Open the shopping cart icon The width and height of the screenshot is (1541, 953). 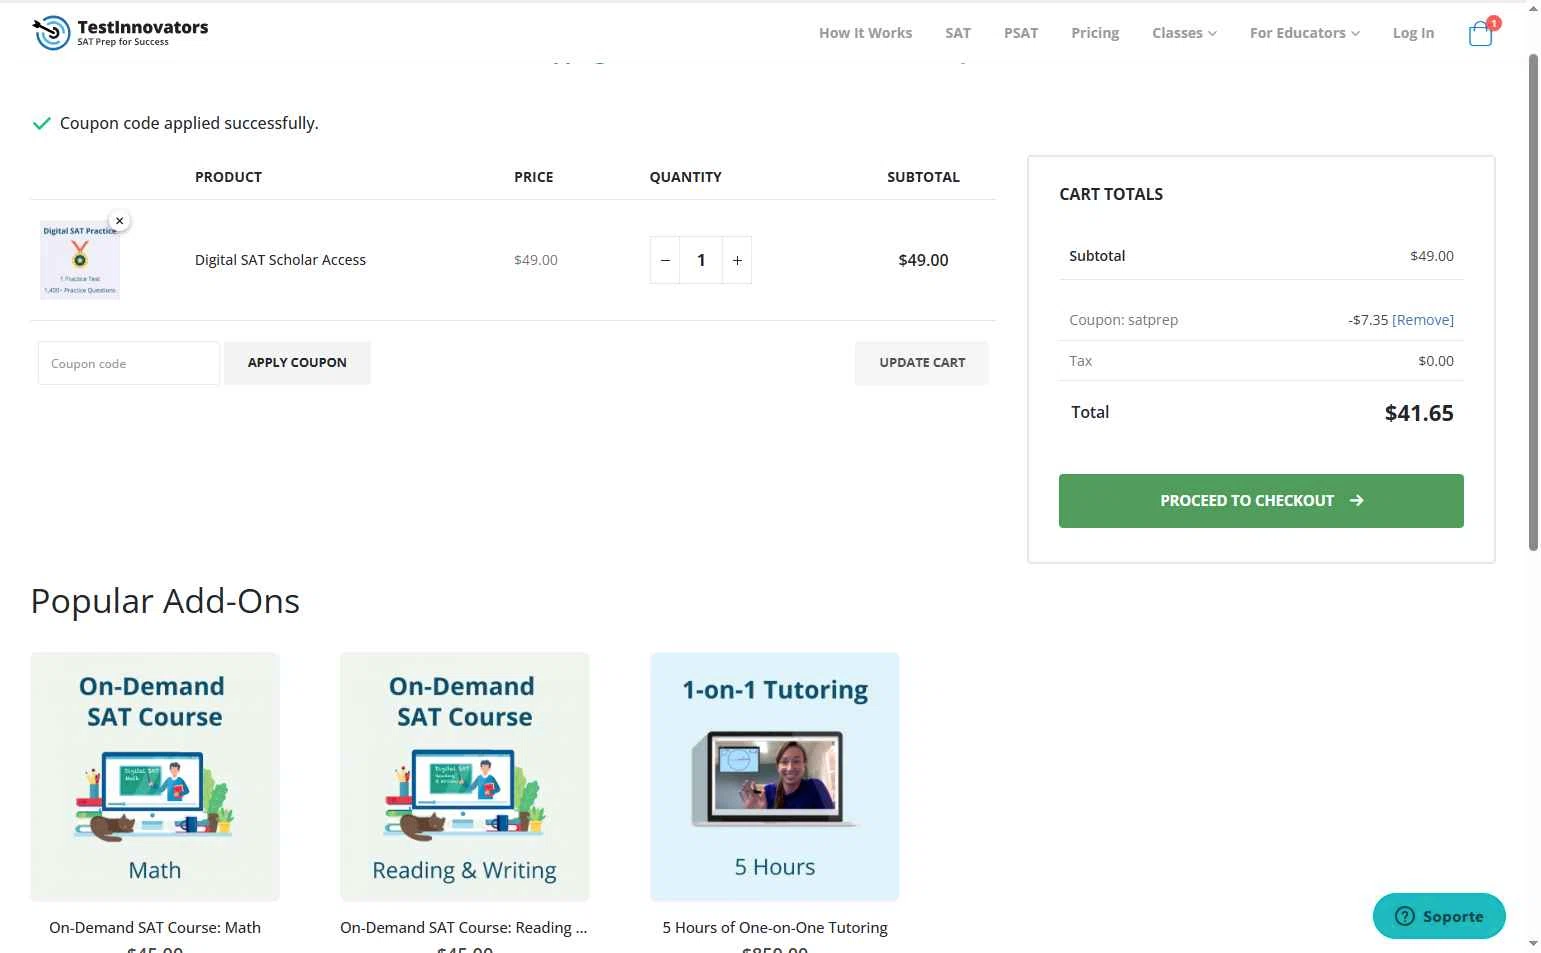tap(1480, 34)
